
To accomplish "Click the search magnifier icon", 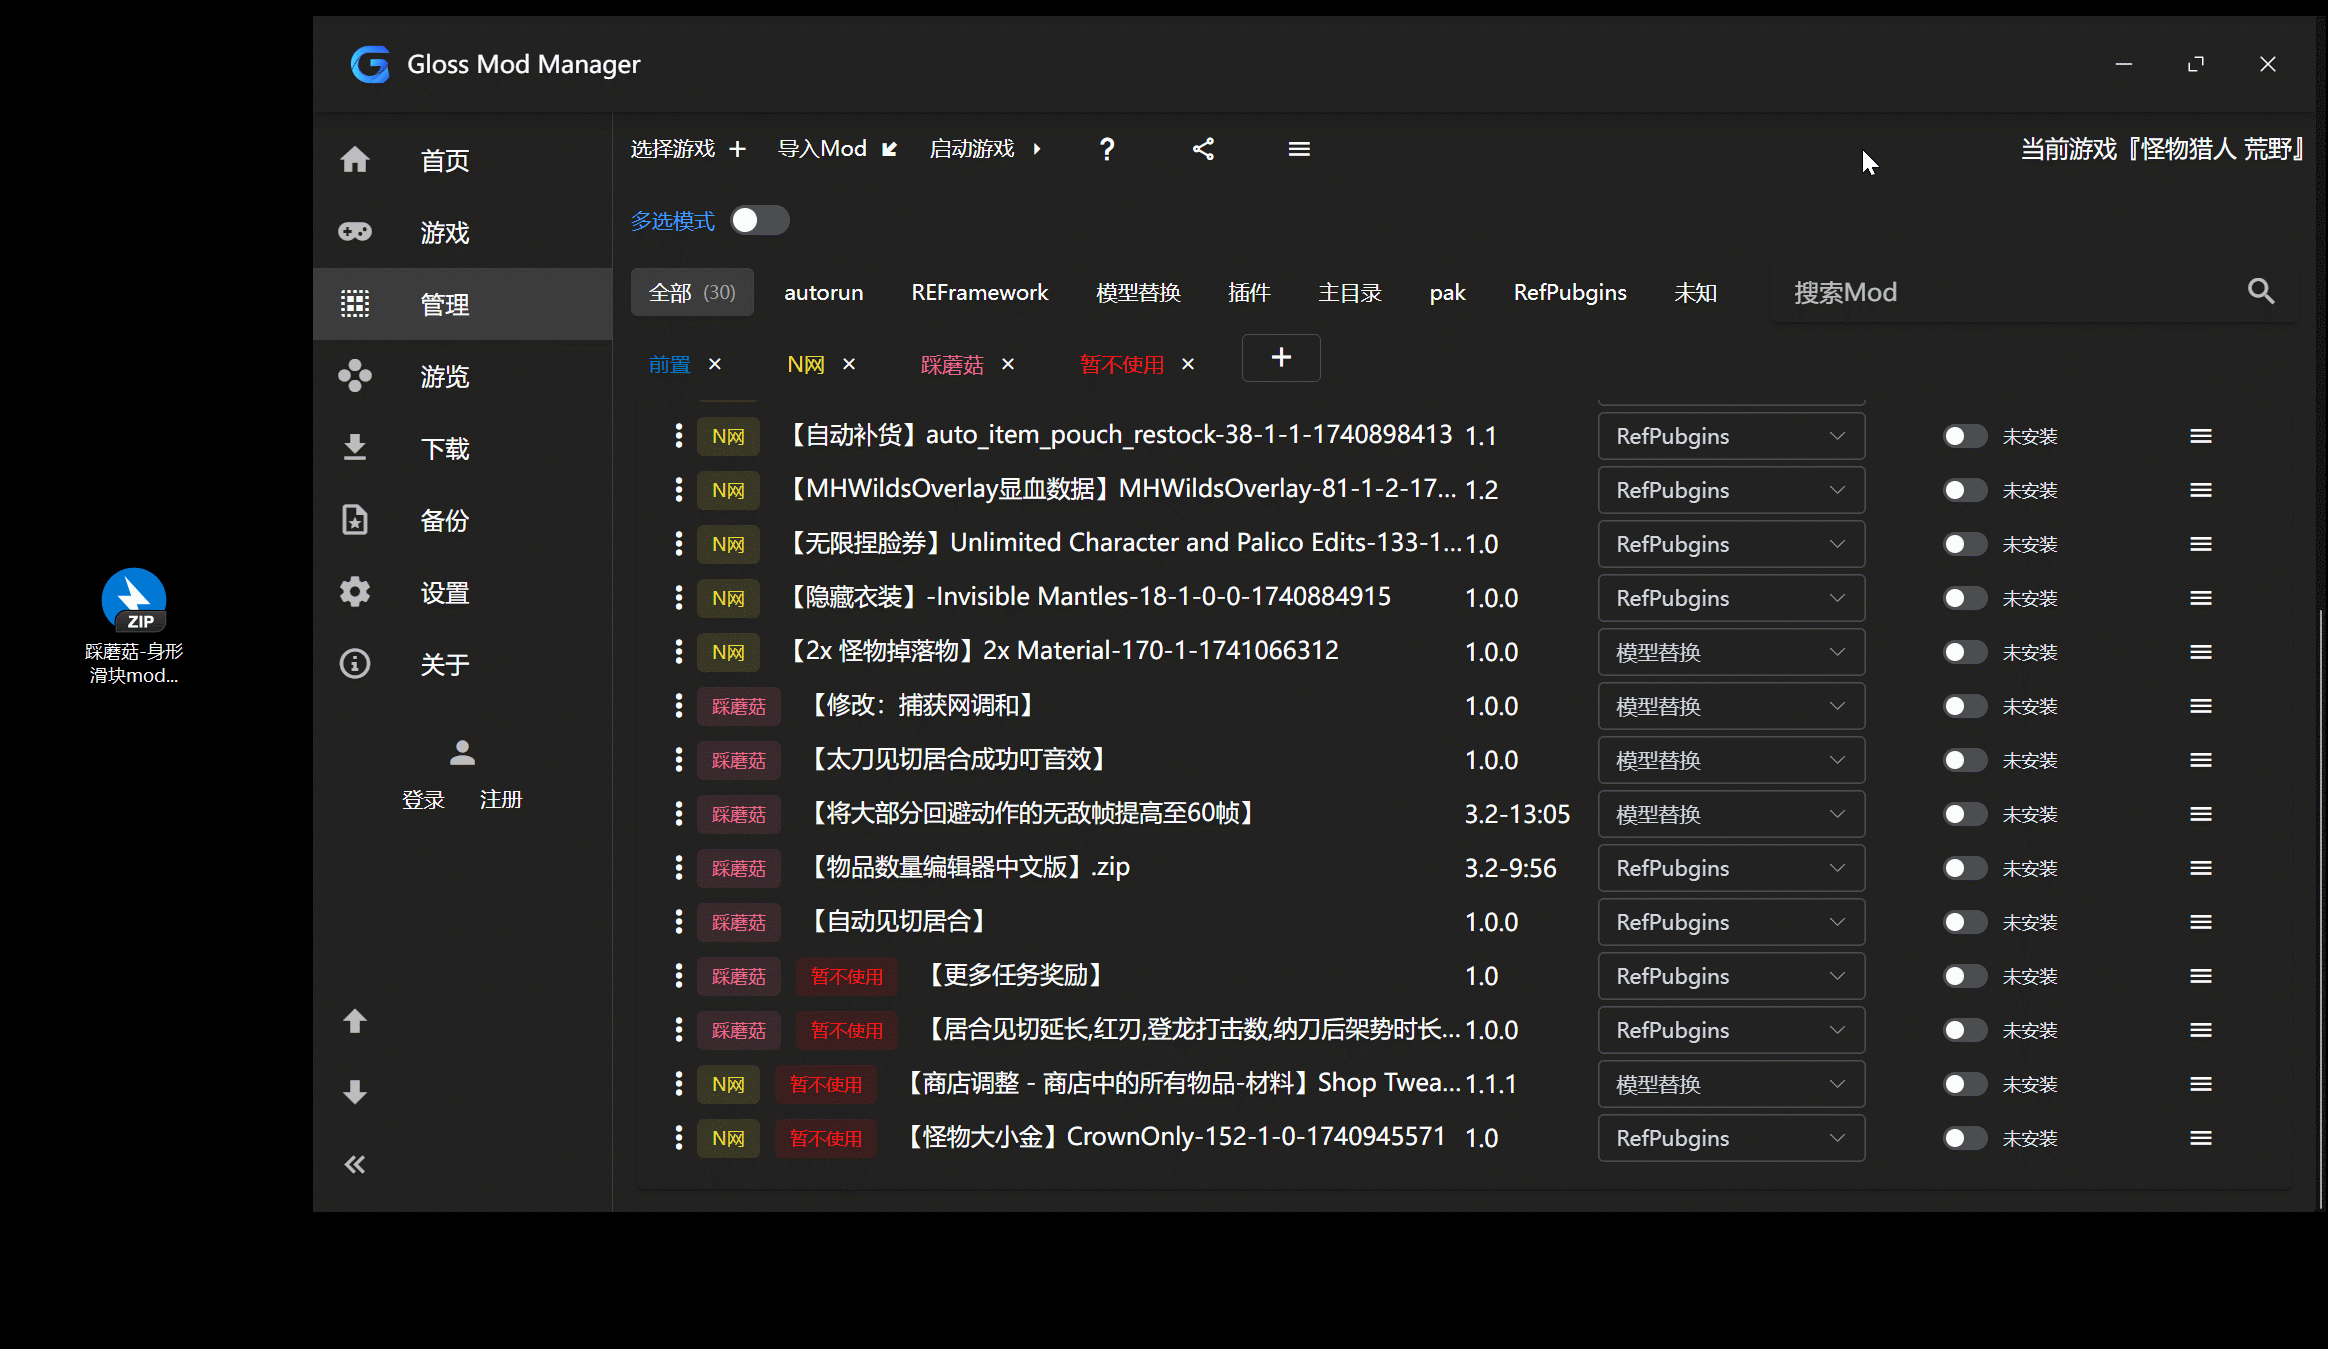I will click(2261, 291).
